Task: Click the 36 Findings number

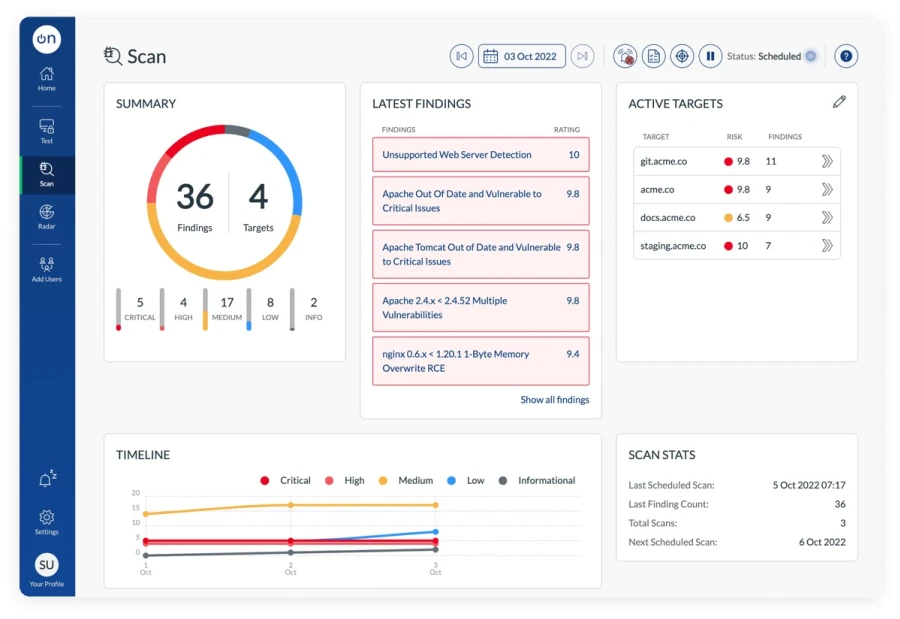Action: 195,196
